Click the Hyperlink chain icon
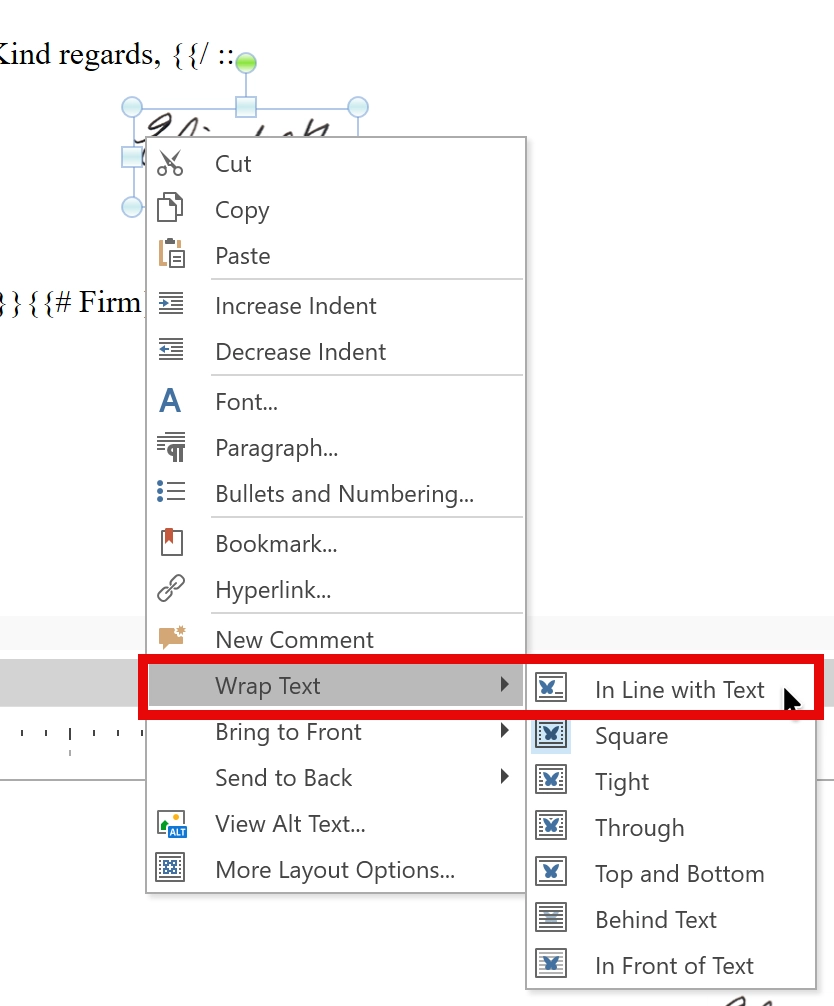The image size is (834, 1006). click(171, 588)
